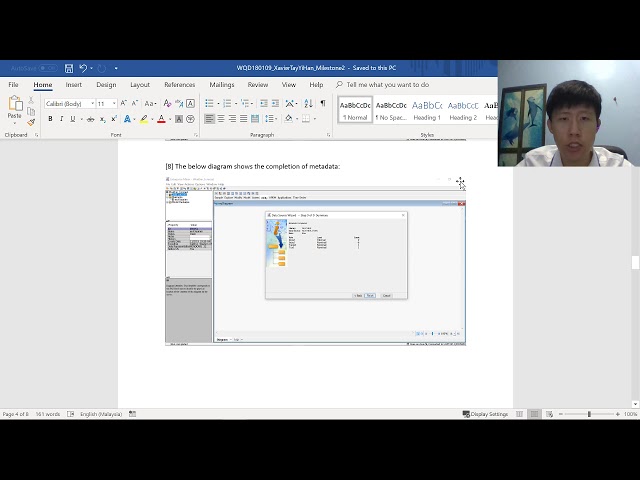
Task: Clear all formatting icon
Action: coord(167,103)
